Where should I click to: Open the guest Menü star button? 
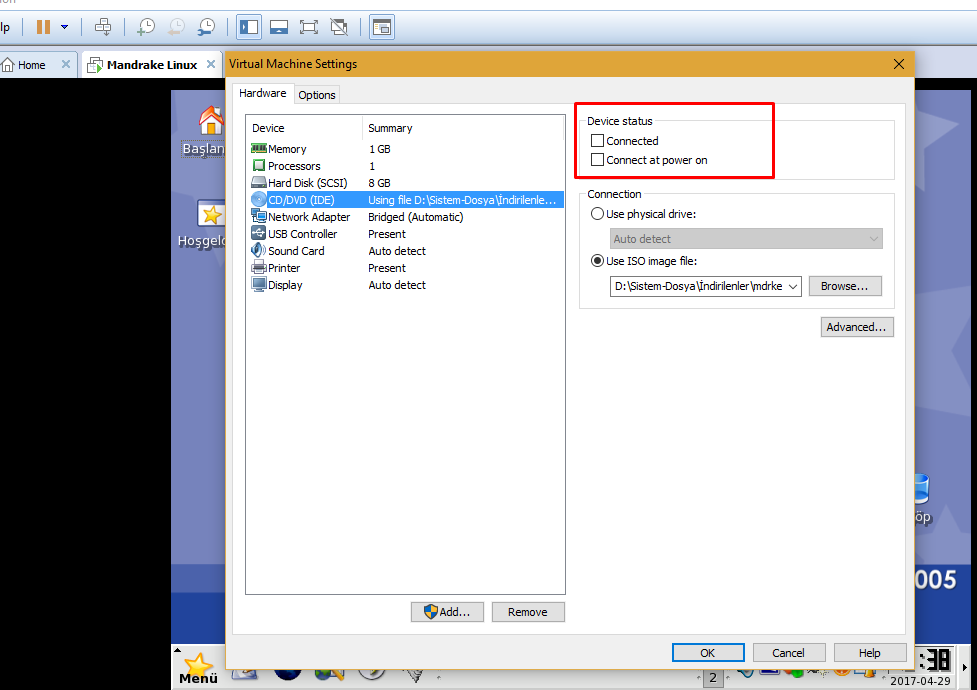pos(198,669)
